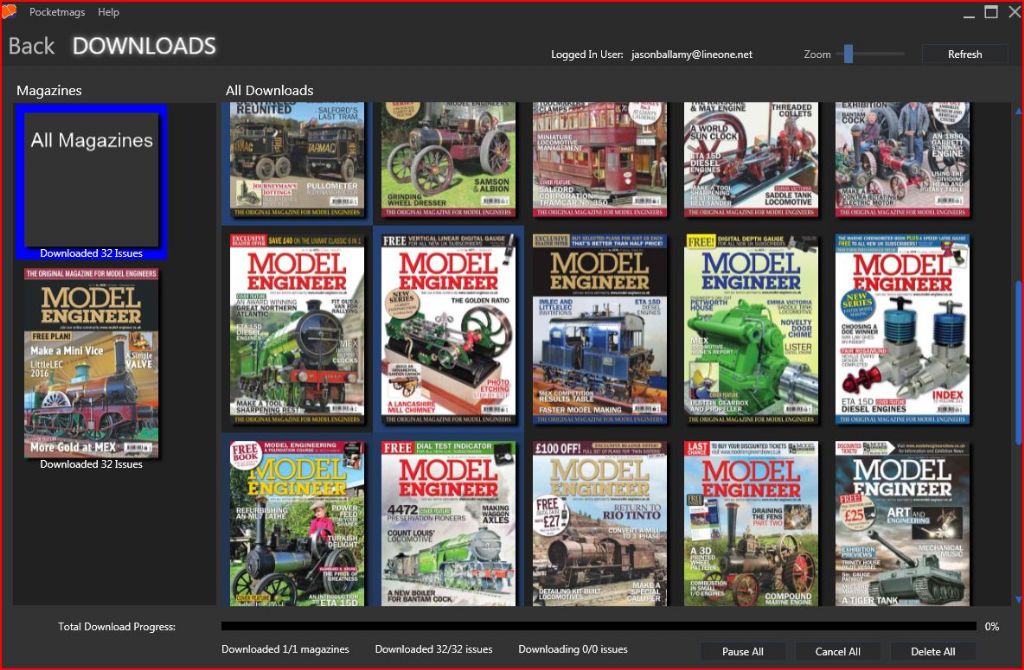This screenshot has width=1024, height=670.
Task: Open the Samson & Albion issue
Action: pyautogui.click(x=449, y=159)
